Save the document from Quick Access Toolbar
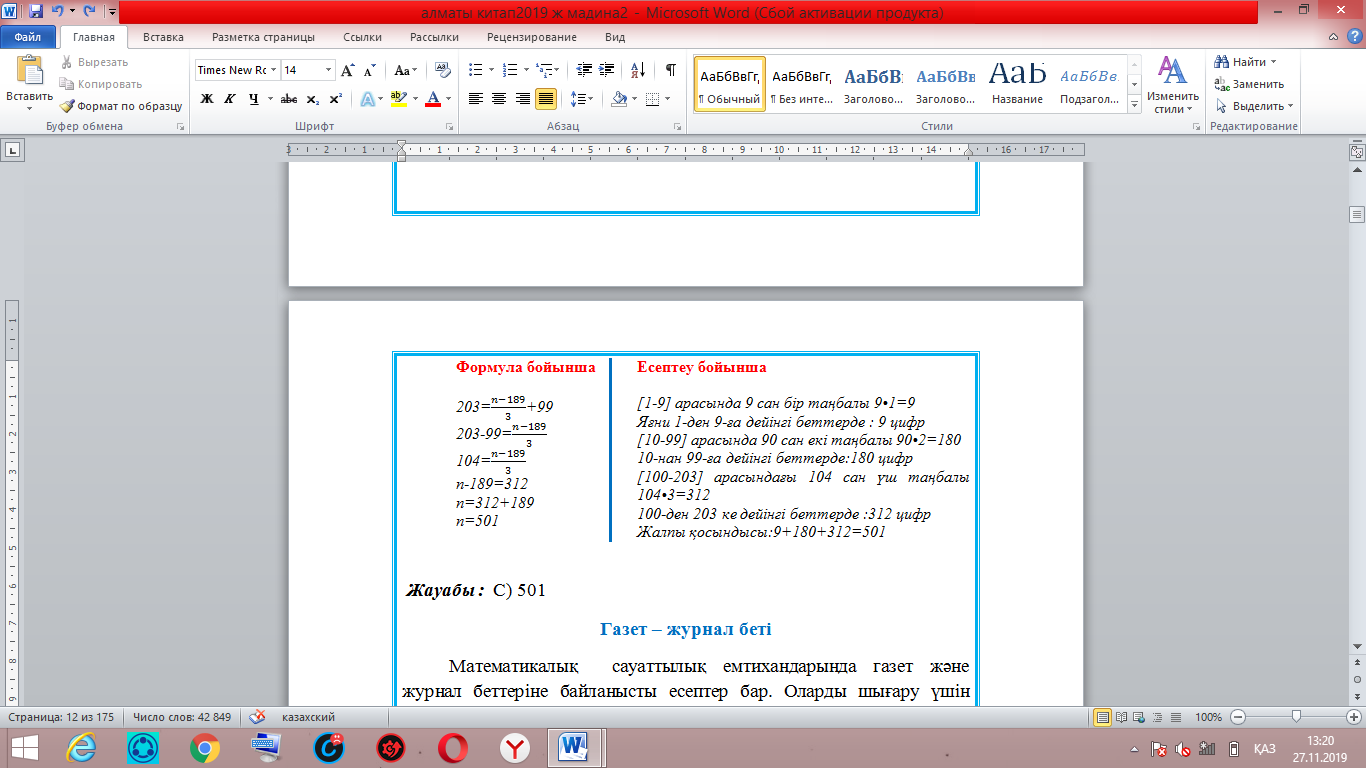Image resolution: width=1366 pixels, height=768 pixels. coord(36,12)
